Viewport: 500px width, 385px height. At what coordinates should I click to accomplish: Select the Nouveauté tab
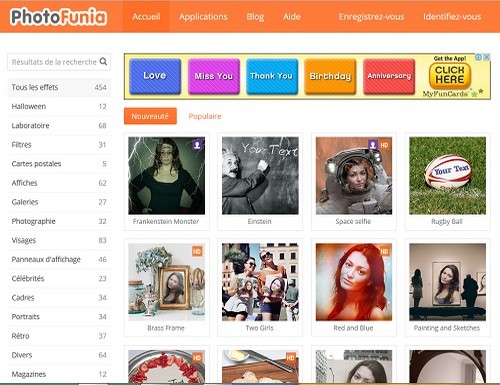click(150, 116)
